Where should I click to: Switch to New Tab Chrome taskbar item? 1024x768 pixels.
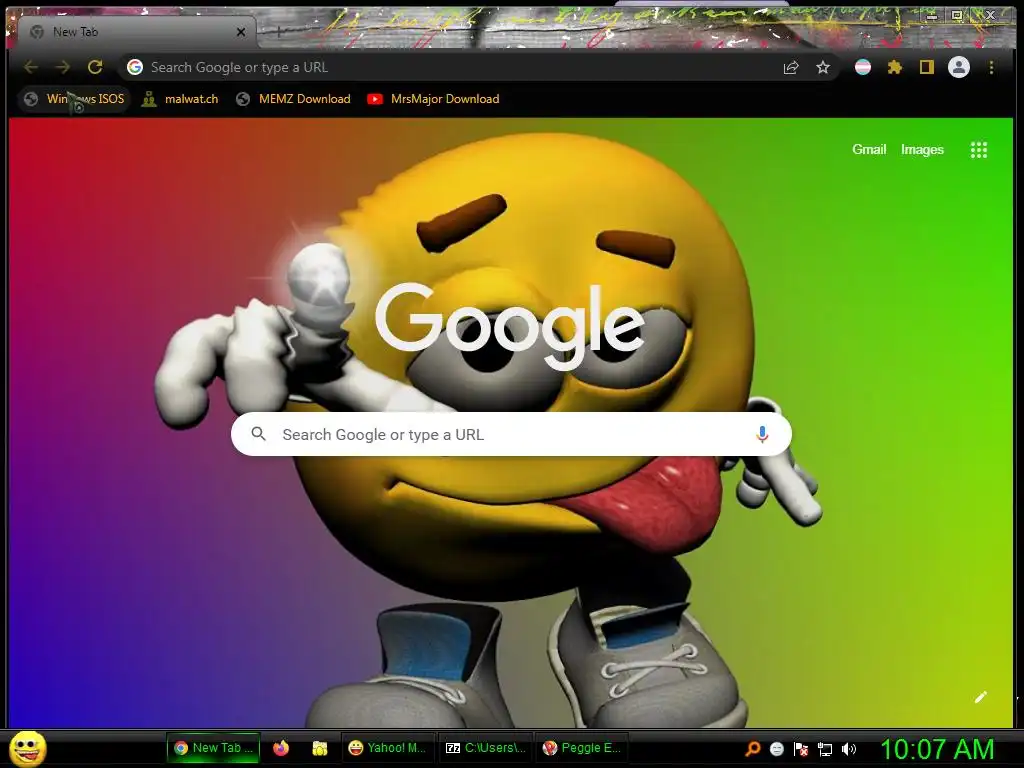point(214,748)
